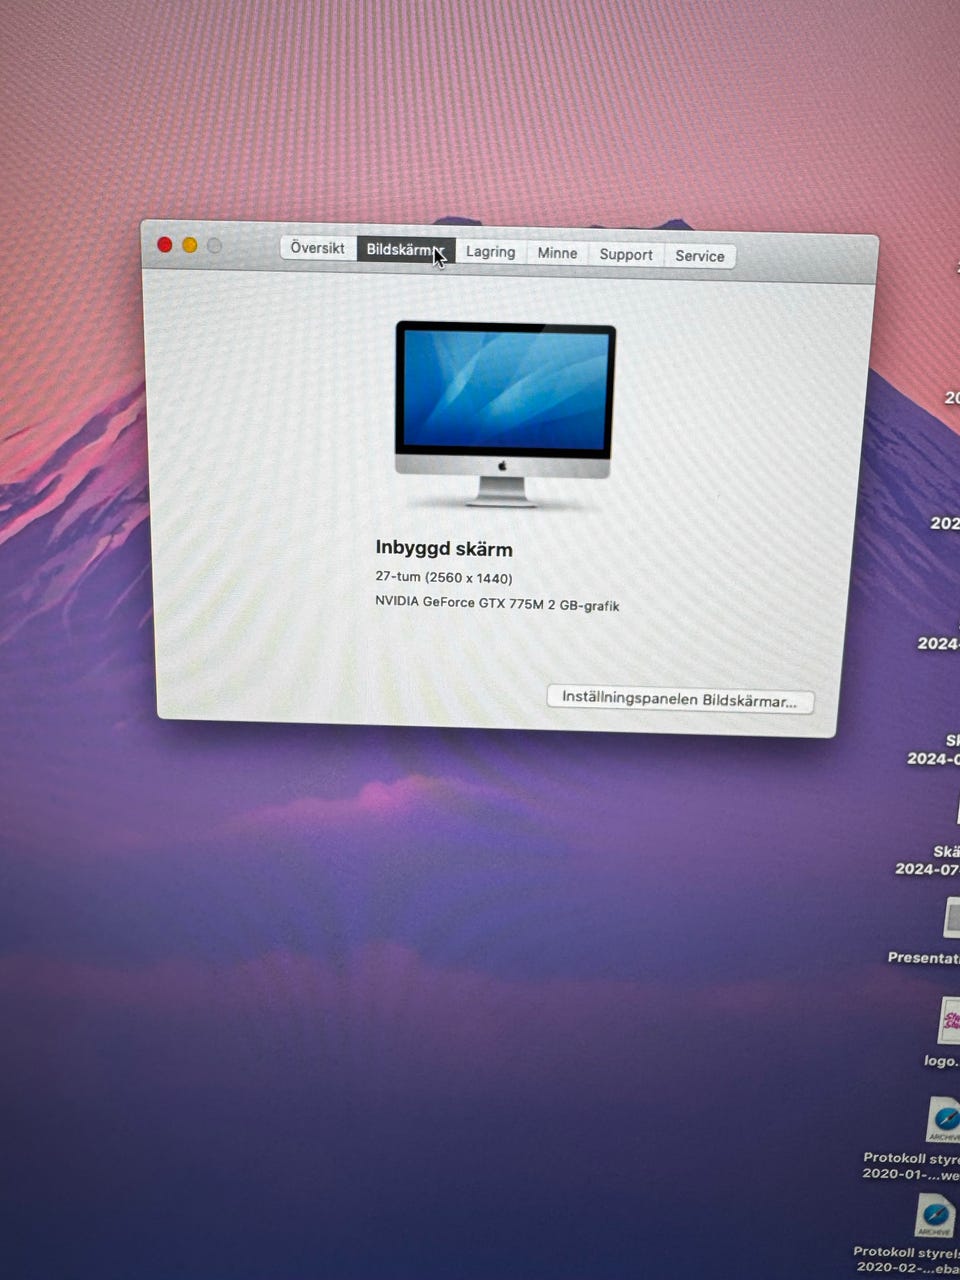Image resolution: width=960 pixels, height=1280 pixels.
Task: Open the Support tab
Action: 626,255
